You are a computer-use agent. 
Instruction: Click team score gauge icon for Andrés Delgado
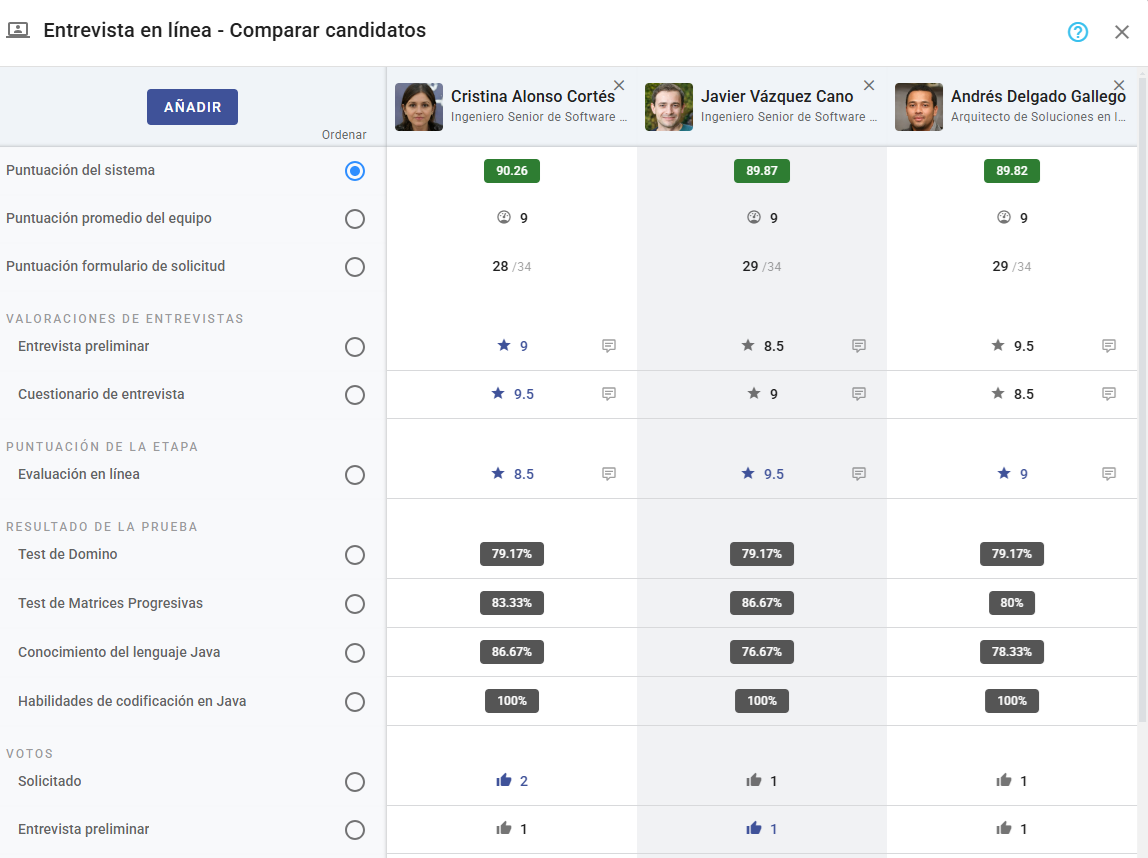coord(1004,218)
